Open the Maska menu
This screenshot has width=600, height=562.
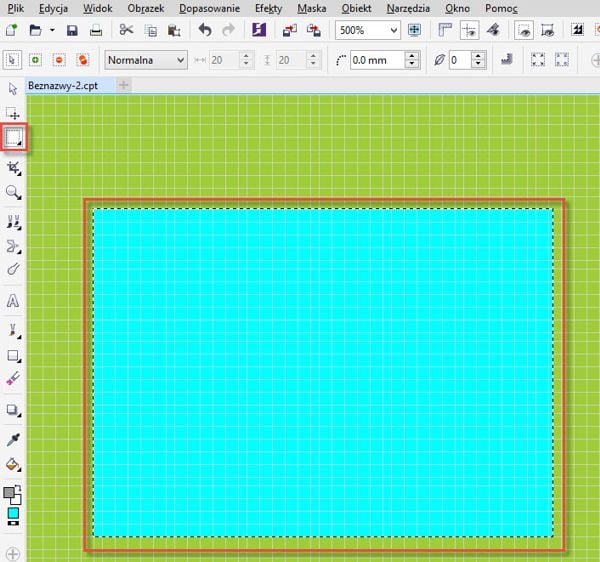[x=311, y=8]
